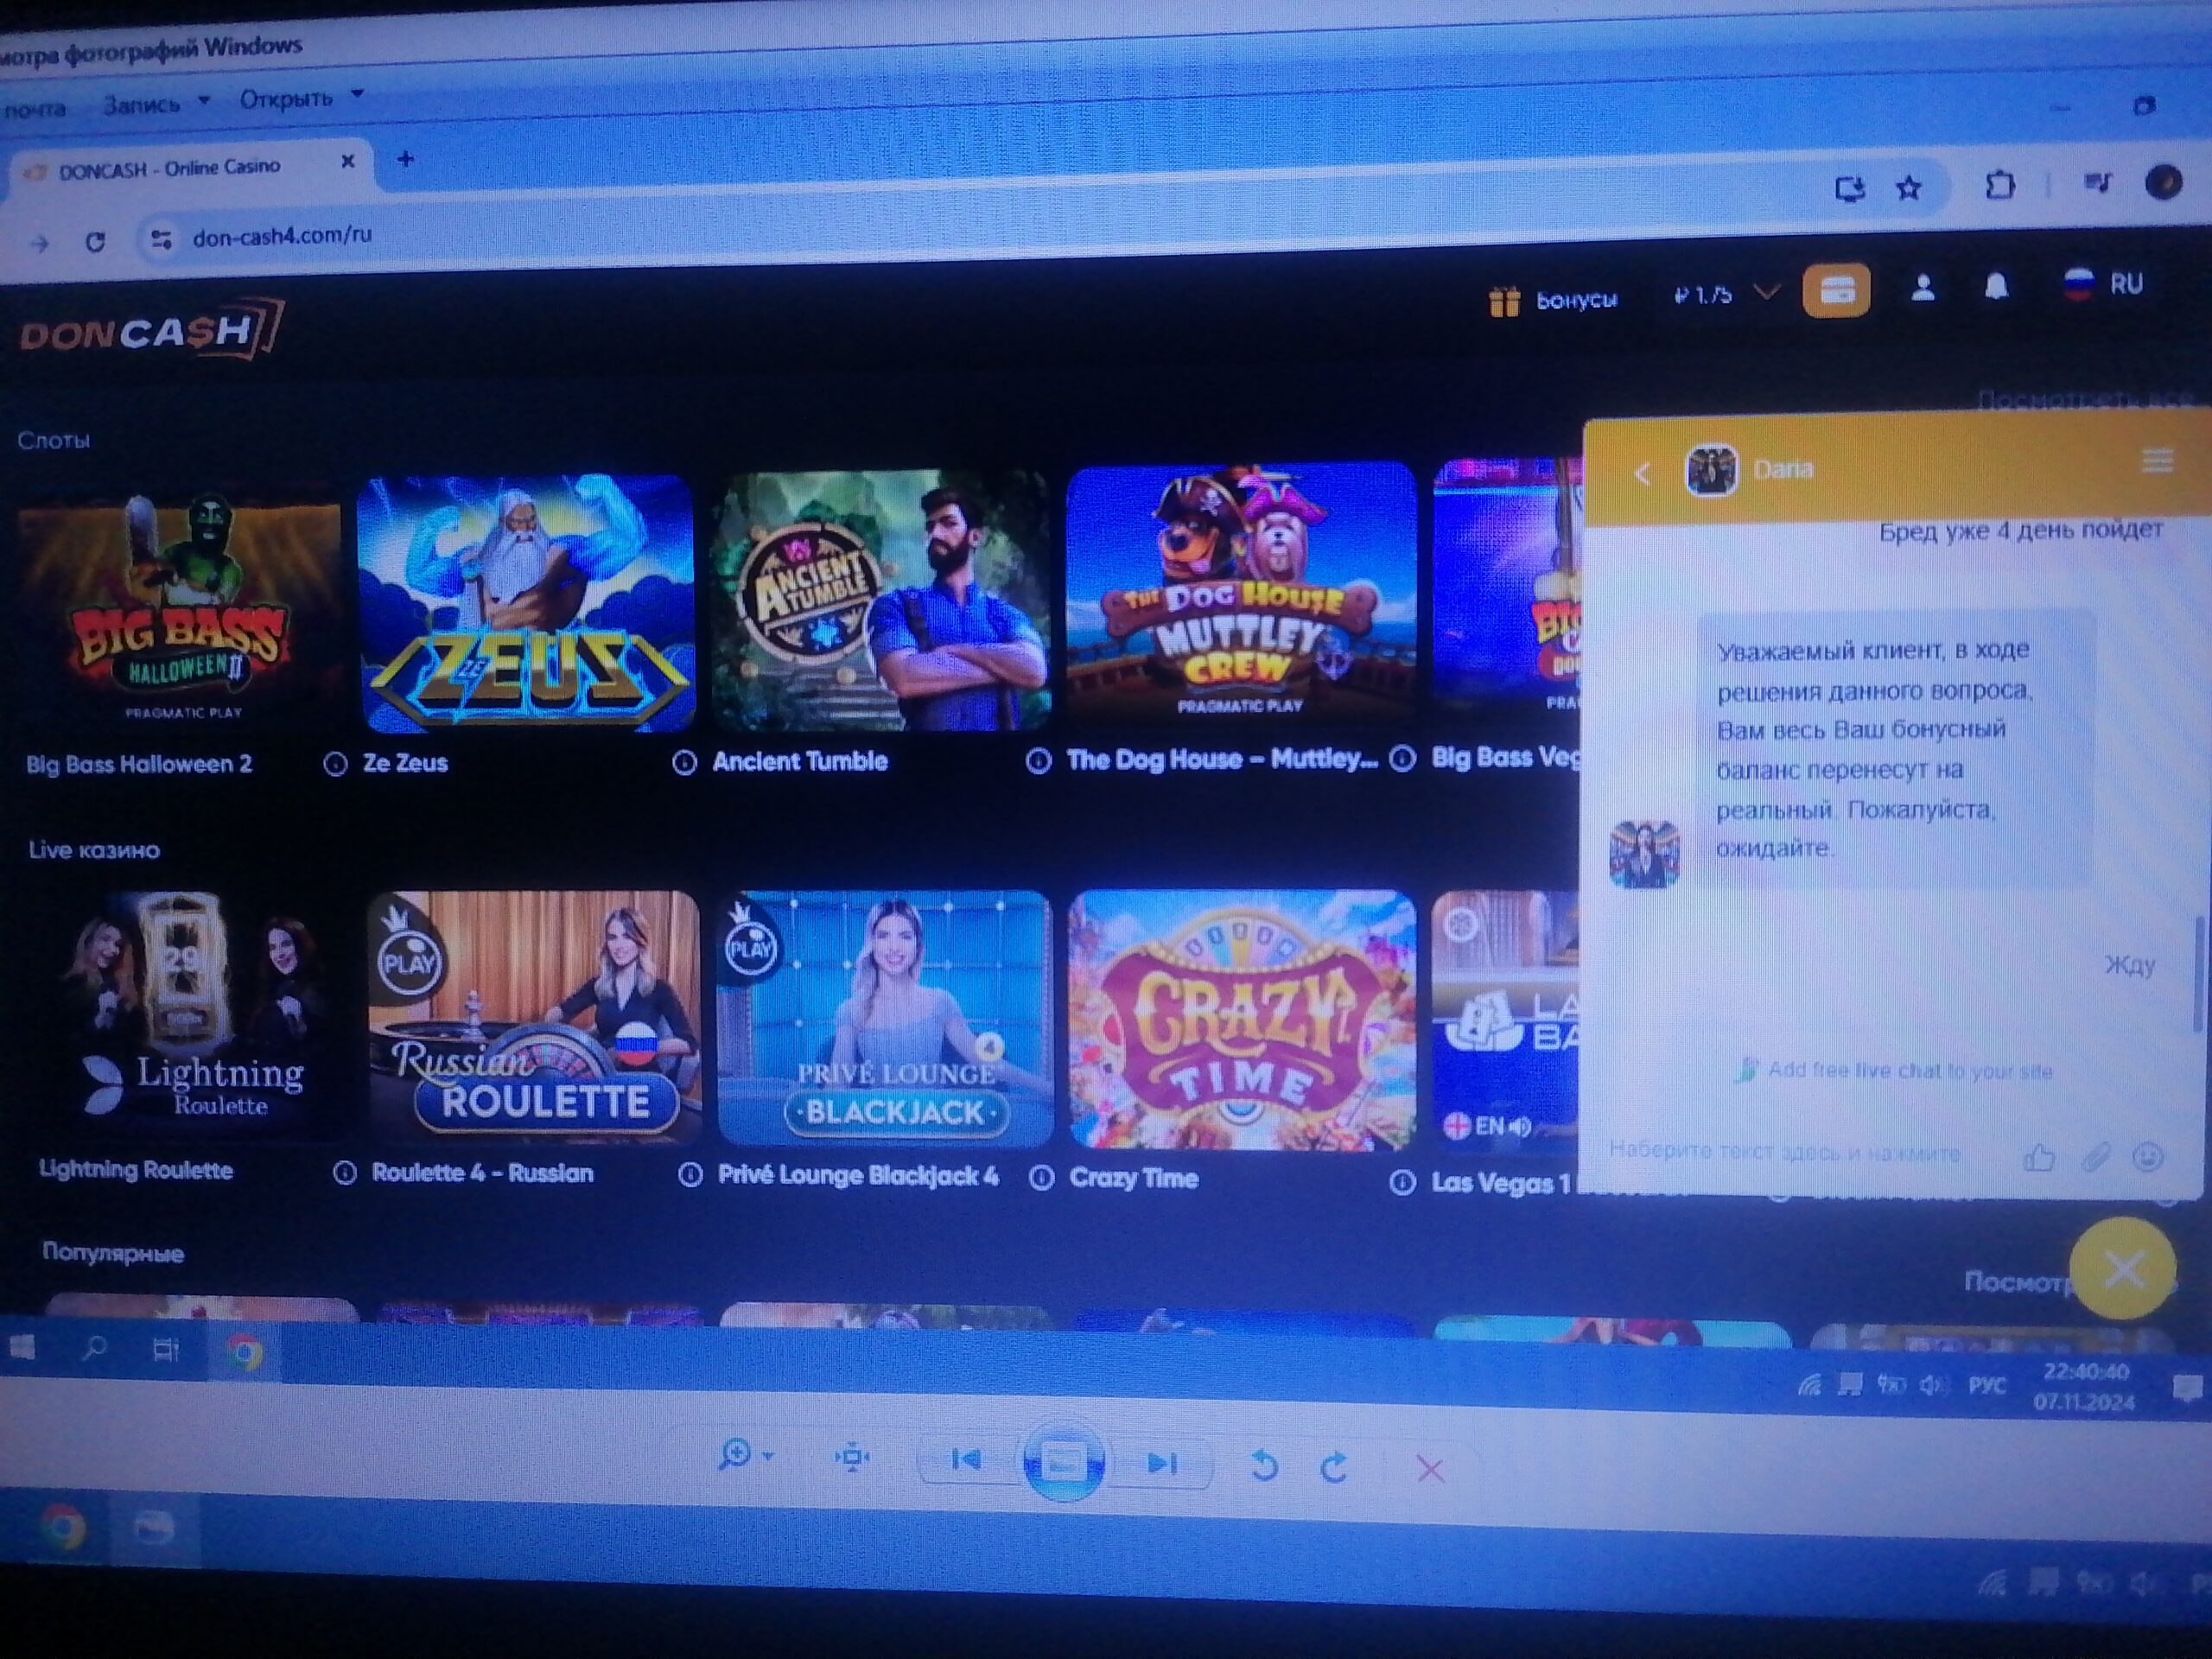Show info icon beside Ze Zeus title
This screenshot has width=2212, height=1659.
click(x=336, y=765)
